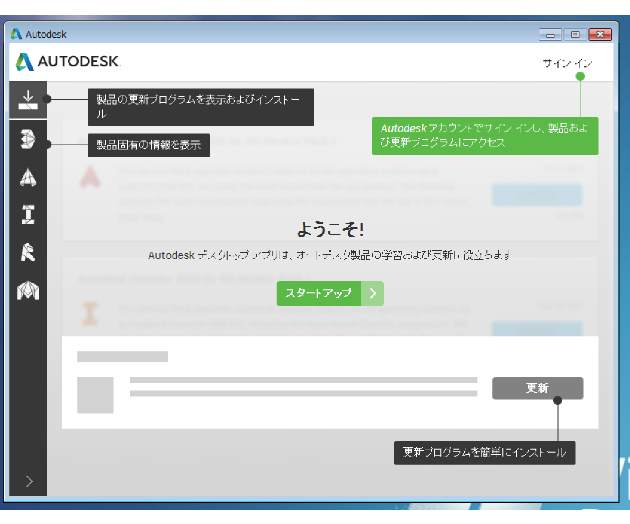630x524 pixels.
Task: Minimize the Autodesk window
Action: (550, 35)
